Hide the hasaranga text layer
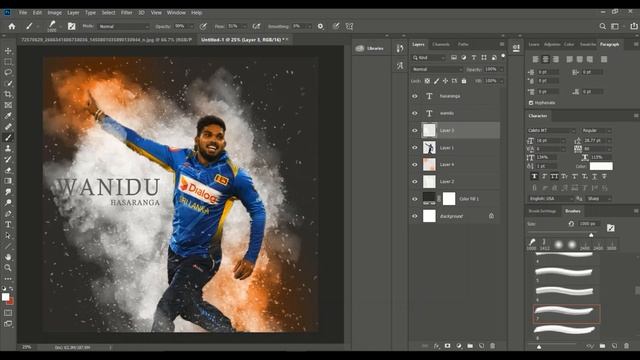Image resolution: width=640 pixels, height=360 pixels. [415, 96]
